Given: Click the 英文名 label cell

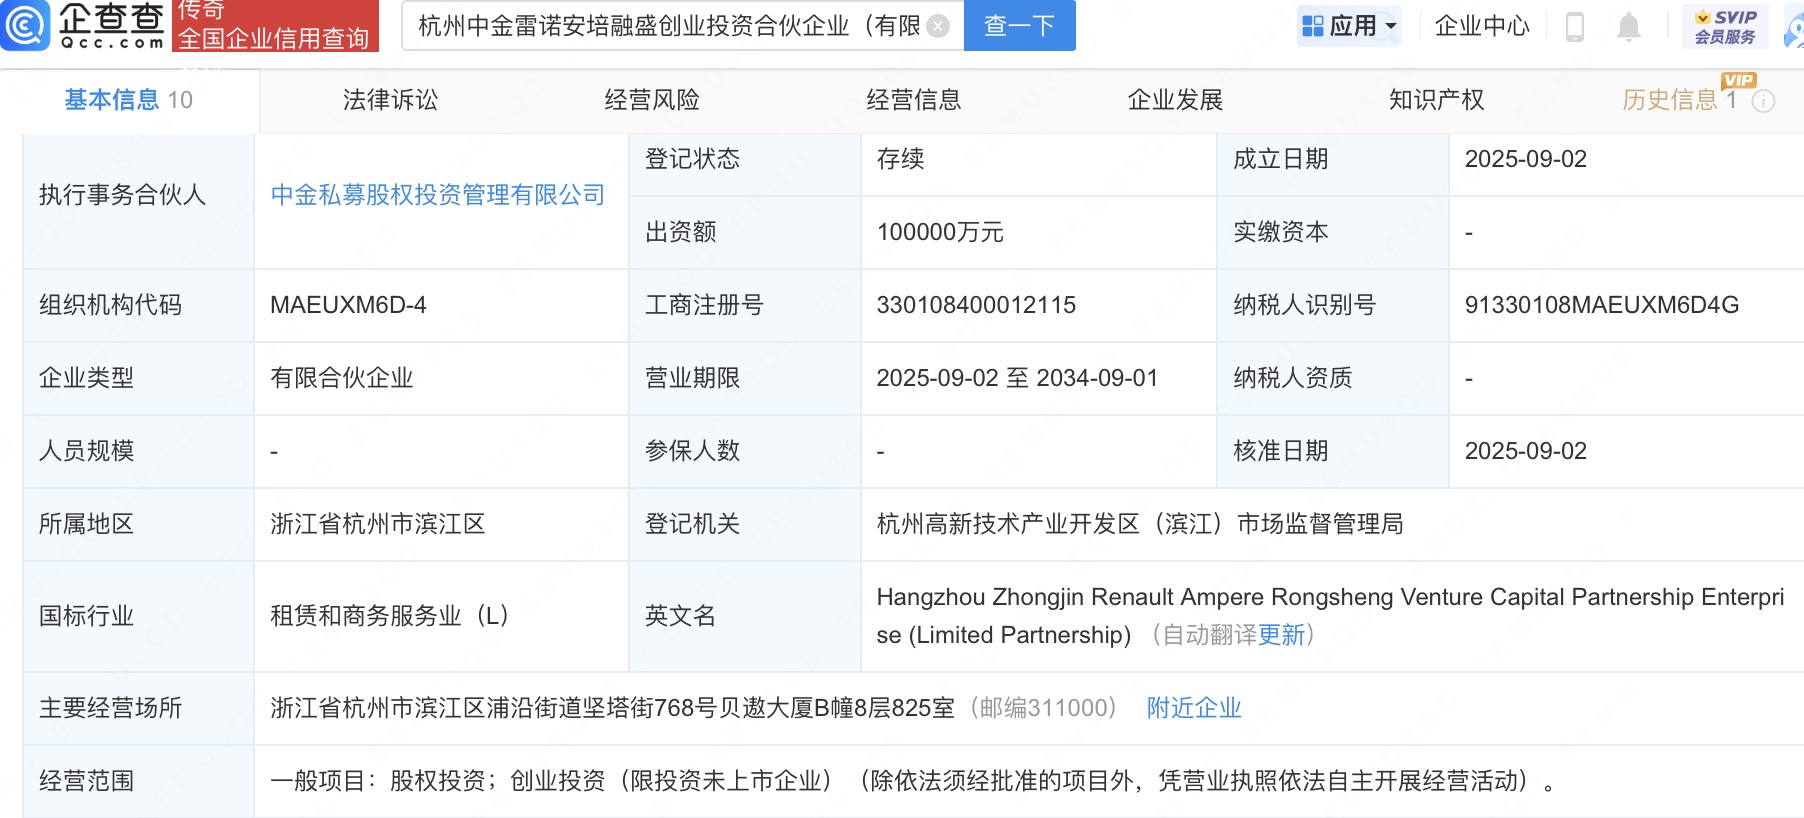Looking at the screenshot, I should 744,616.
